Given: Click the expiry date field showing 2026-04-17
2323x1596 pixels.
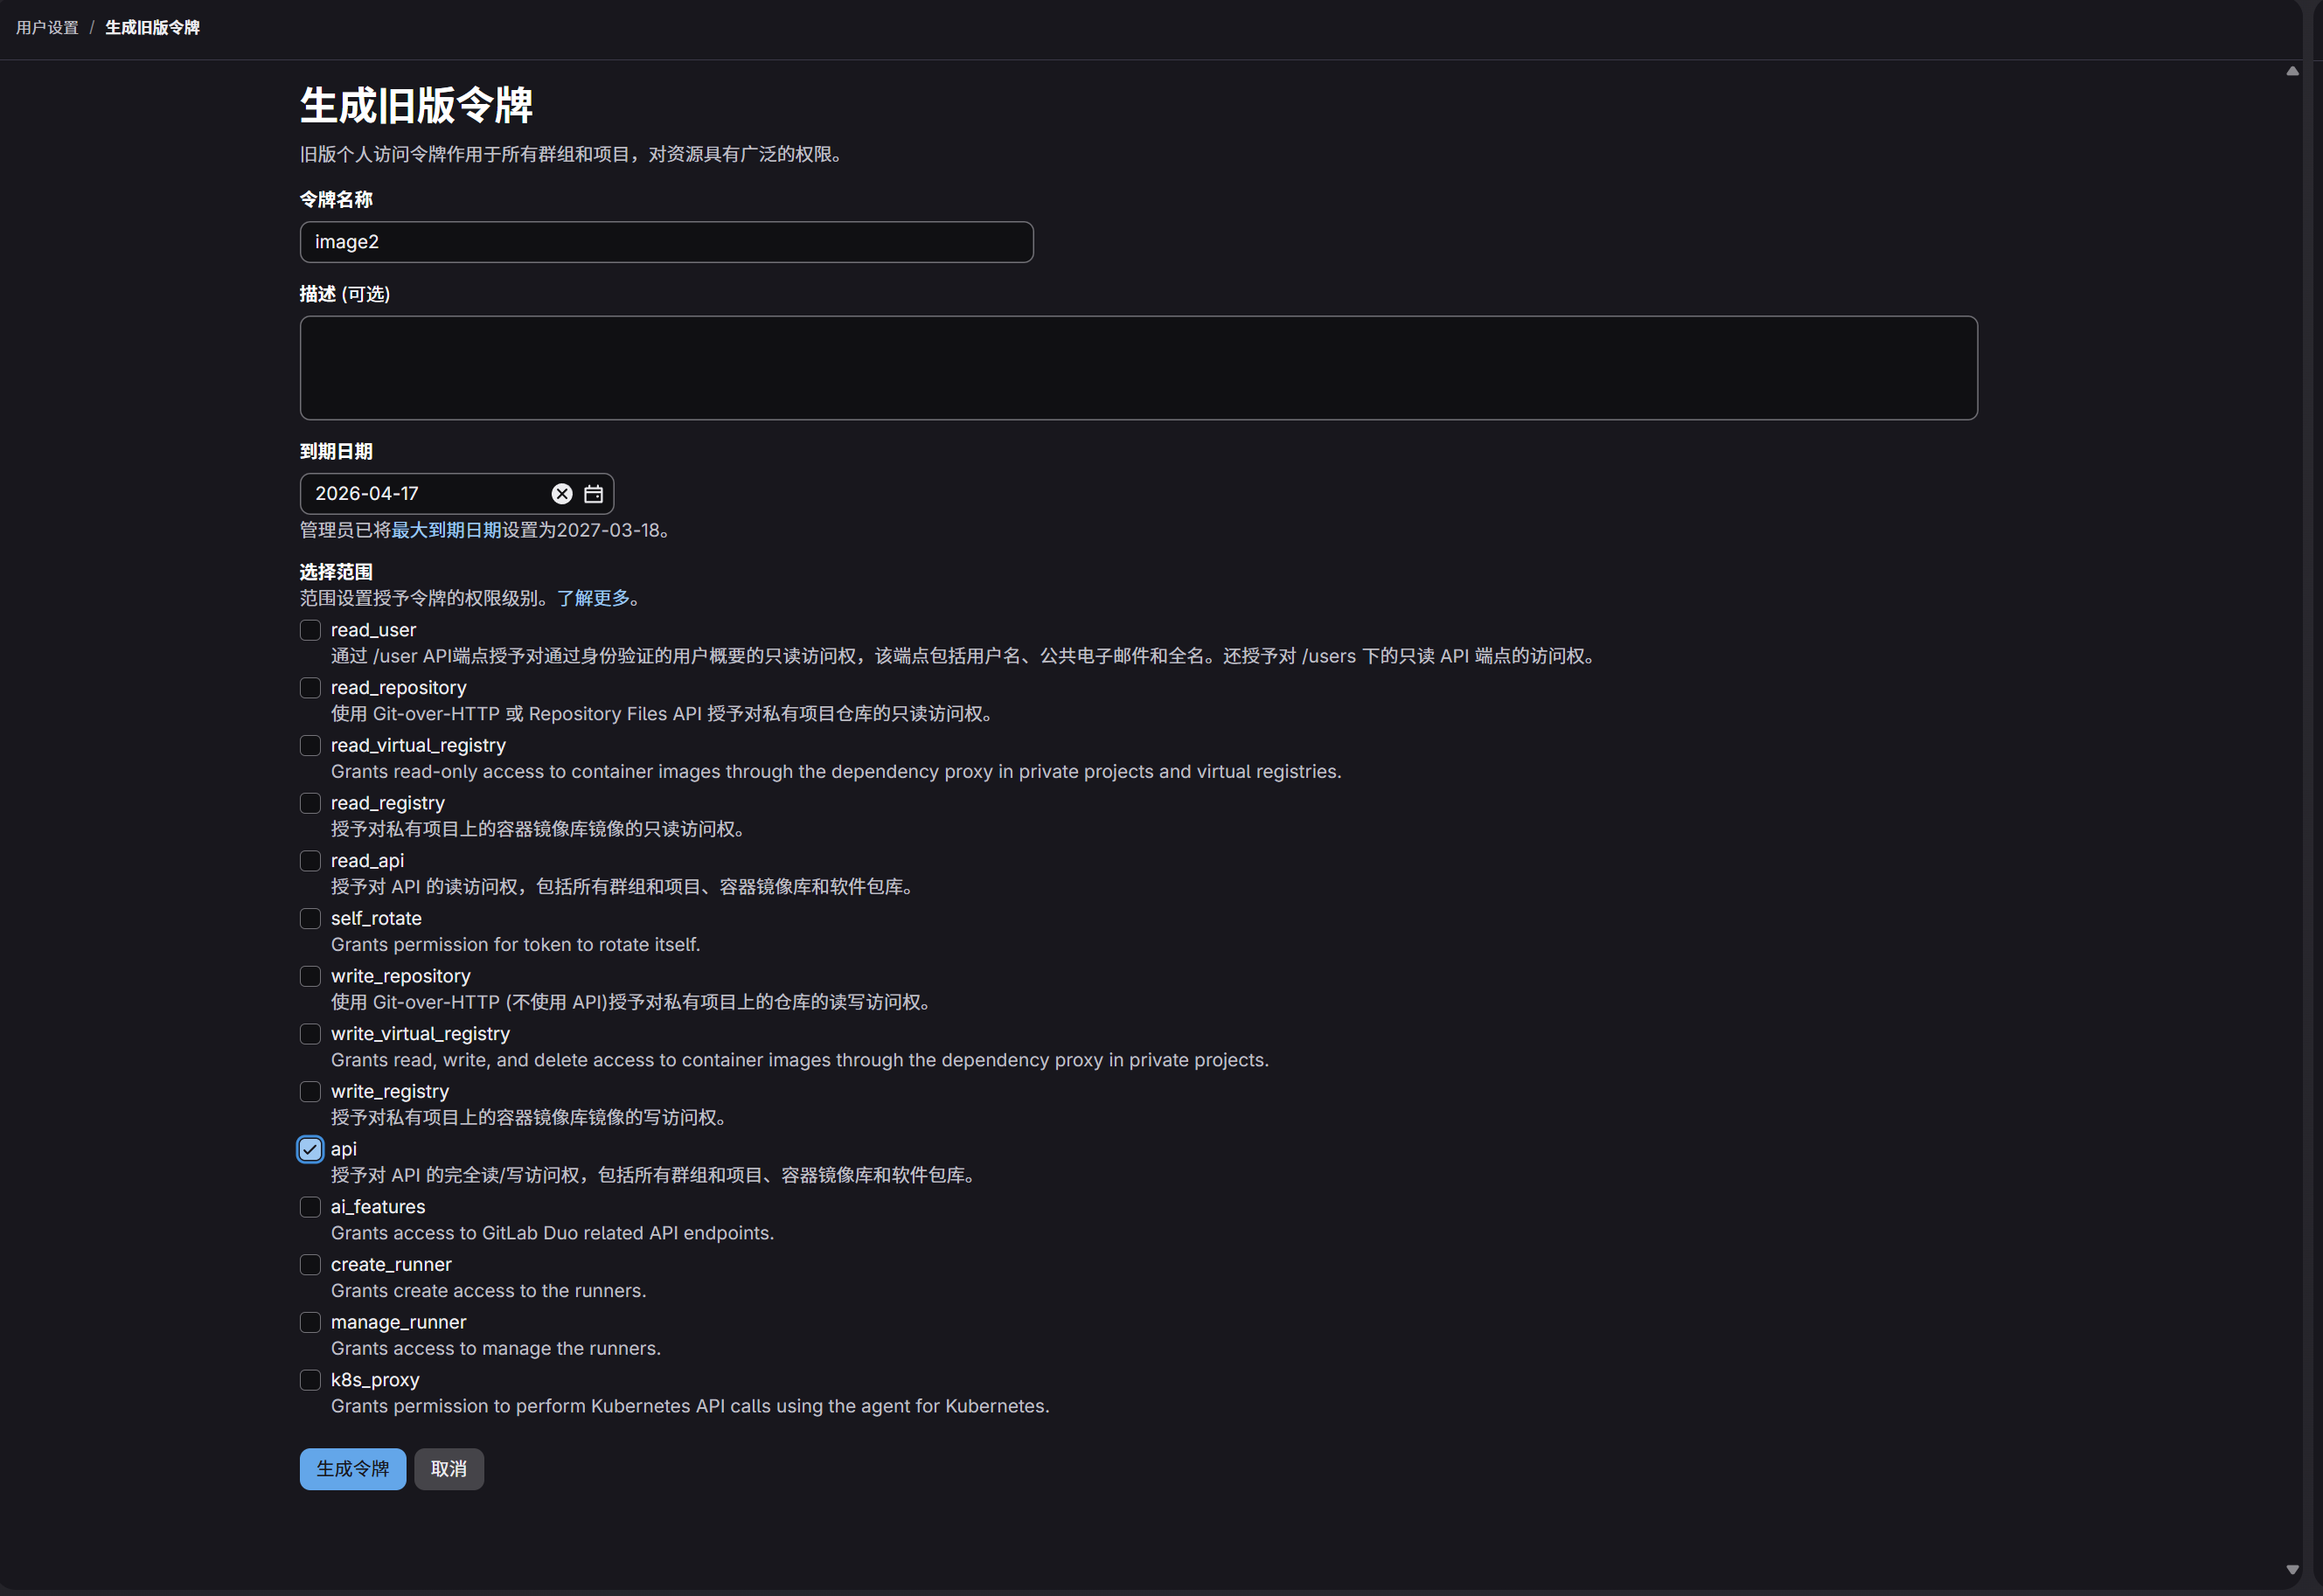Looking at the screenshot, I should [457, 494].
